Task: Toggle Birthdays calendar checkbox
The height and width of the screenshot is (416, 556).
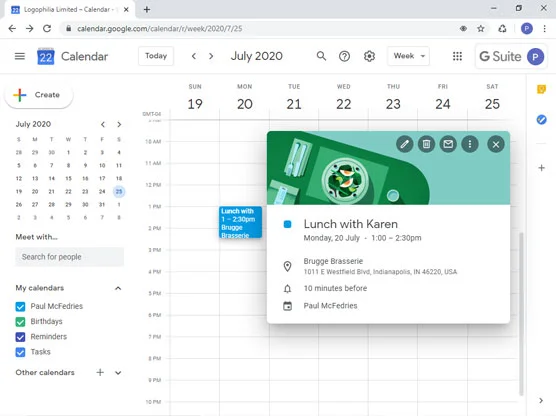Action: pyautogui.click(x=21, y=322)
